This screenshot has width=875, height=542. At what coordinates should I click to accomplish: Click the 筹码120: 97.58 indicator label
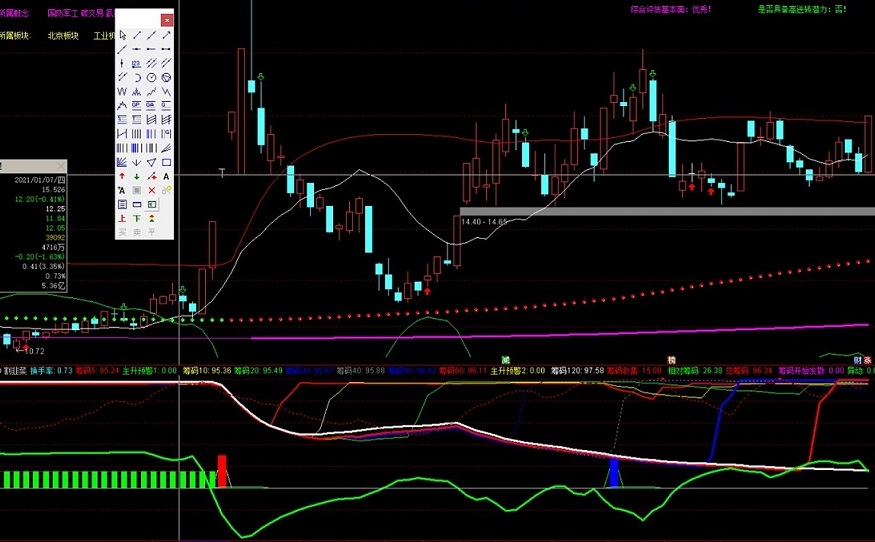(577, 371)
